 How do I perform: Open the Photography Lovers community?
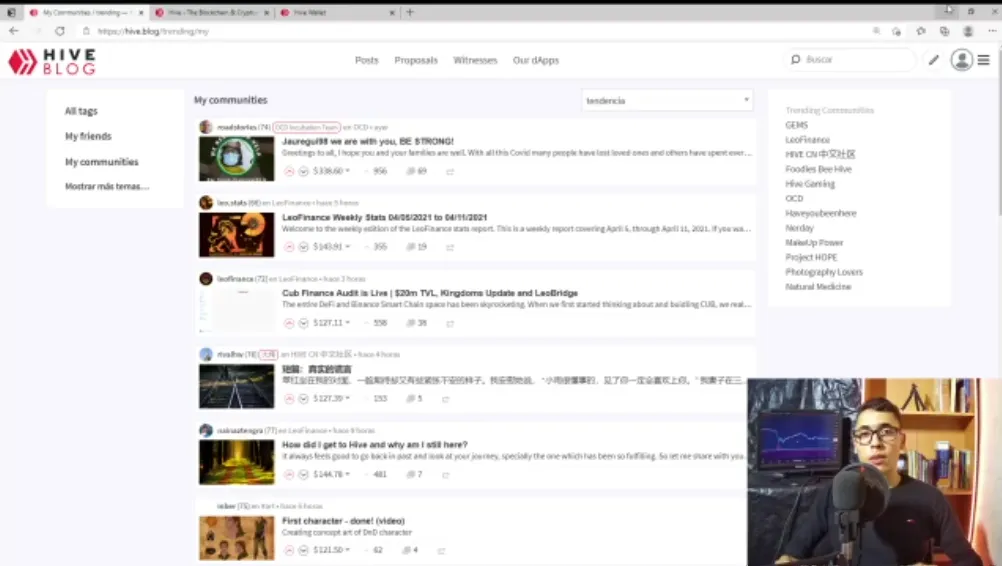[x=824, y=272]
